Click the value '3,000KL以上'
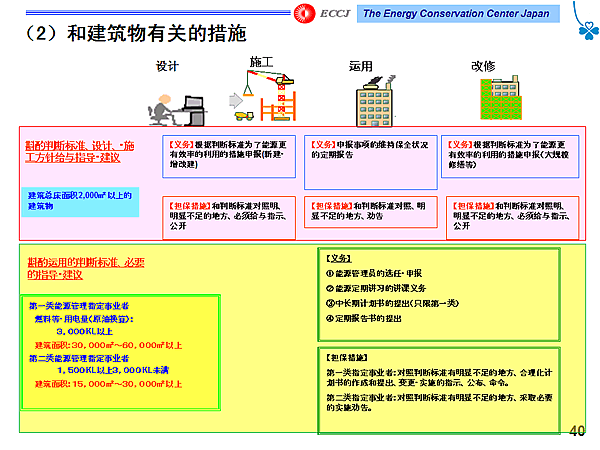Screen dimensions: 600x450 coord(85,331)
